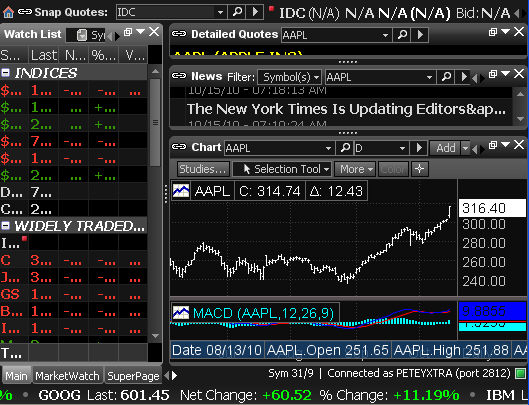Click the Watch List vertical scrollbar thumb
This screenshot has width=529, height=405.
tap(155, 122)
